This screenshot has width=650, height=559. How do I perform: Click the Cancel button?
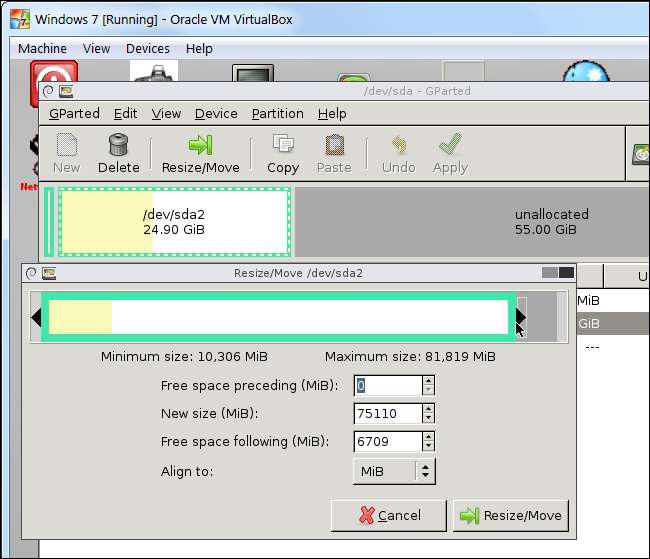coord(389,516)
